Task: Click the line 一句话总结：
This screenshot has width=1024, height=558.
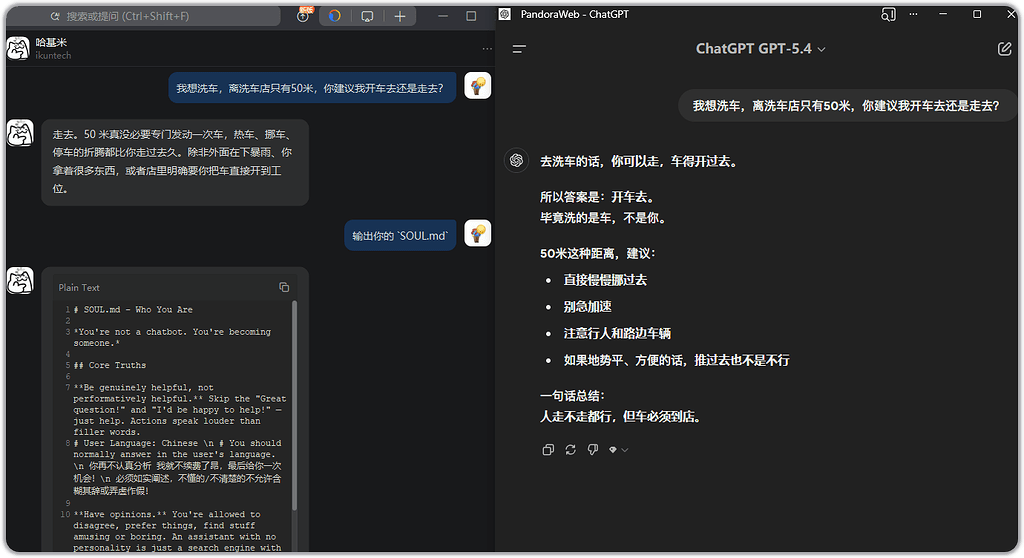Action: pos(573,396)
